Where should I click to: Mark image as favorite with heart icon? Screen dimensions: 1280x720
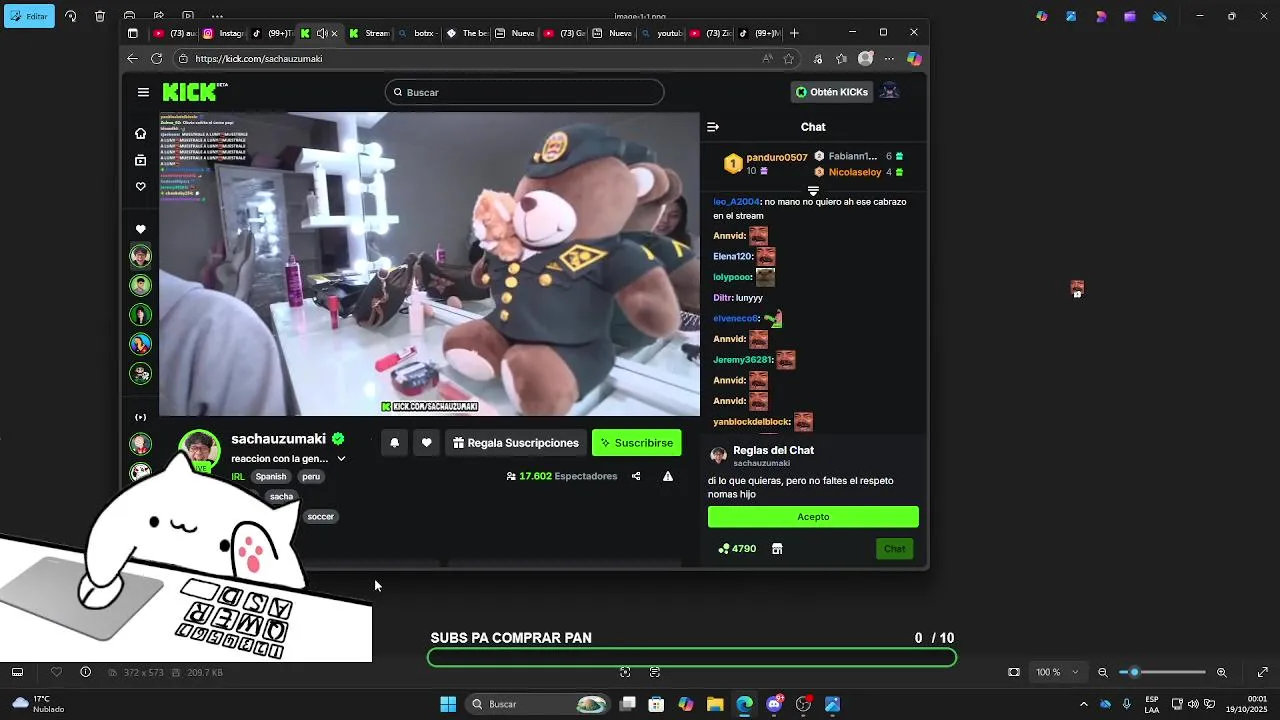[x=56, y=672]
